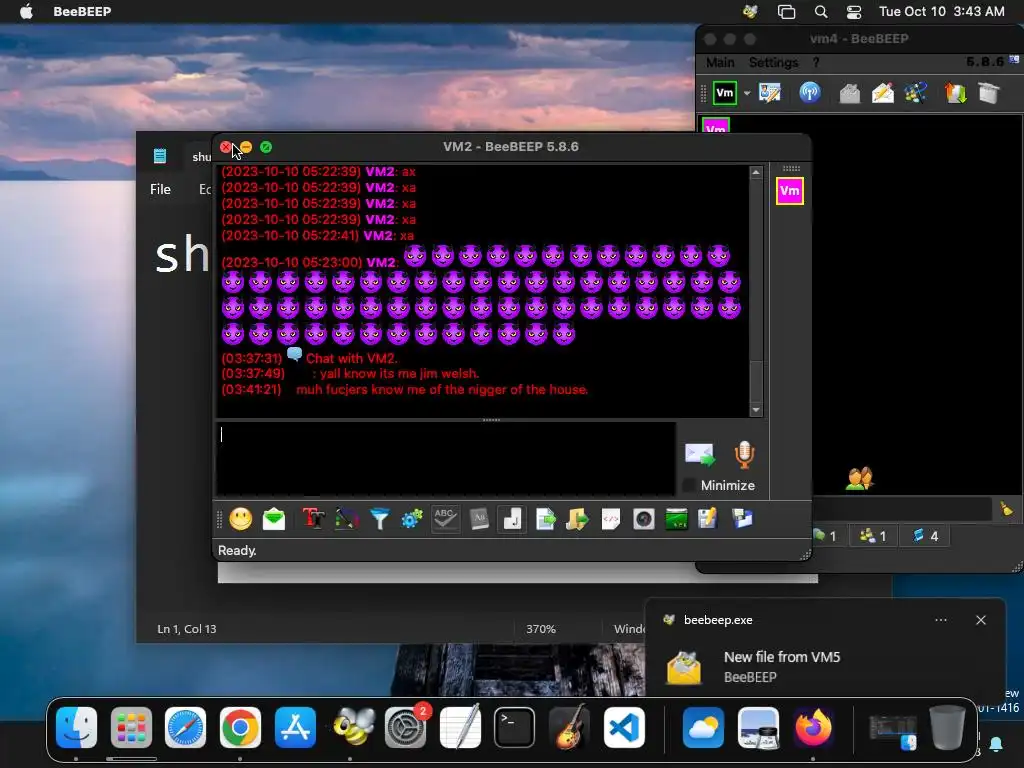This screenshot has height=768, width=1024.
Task: Open Settings menu in vm4 BeeBEEP window
Action: click(x=773, y=62)
